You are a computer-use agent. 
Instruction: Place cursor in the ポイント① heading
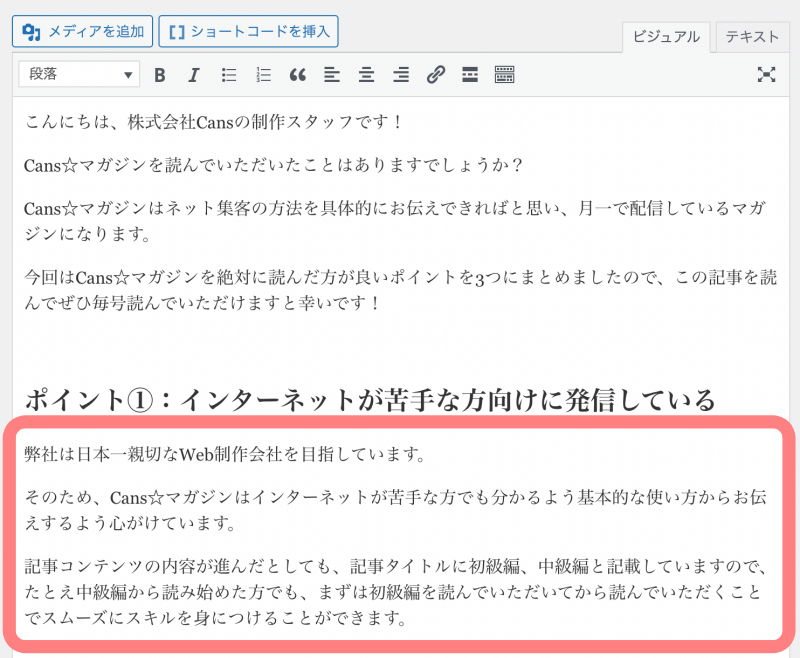point(369,400)
